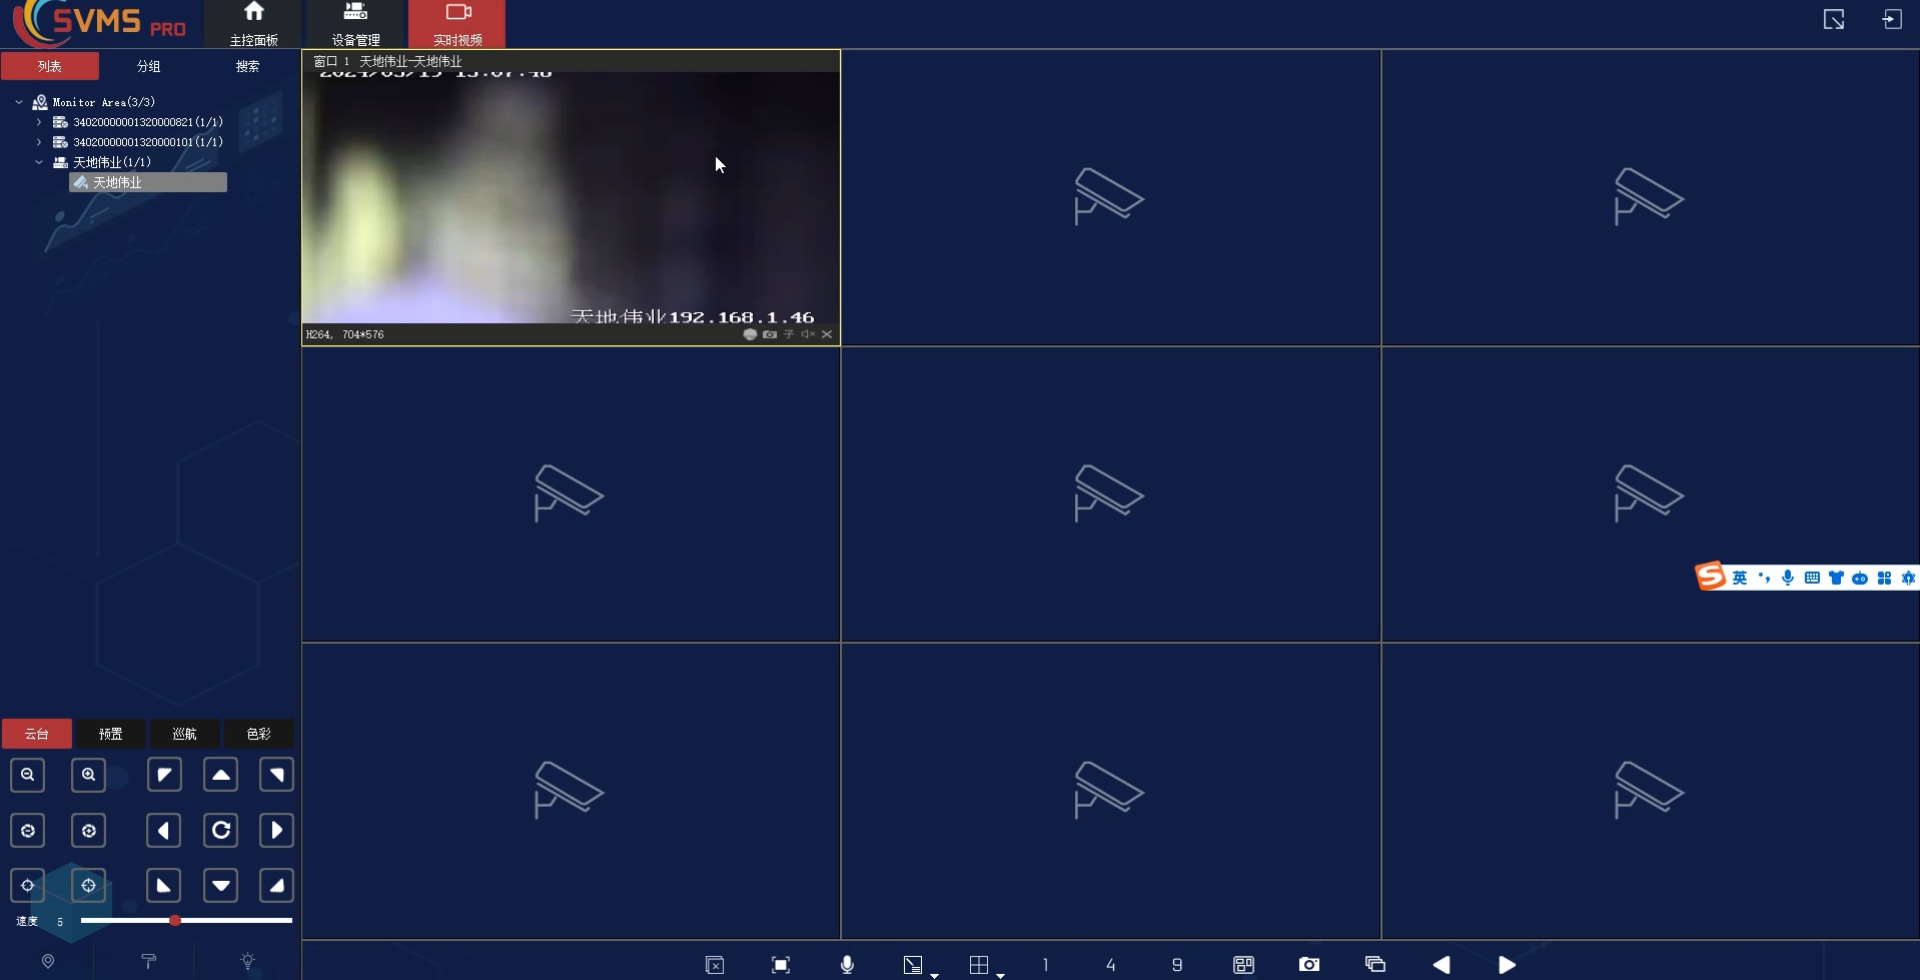Click the PTZ auto-rotate center button
The width and height of the screenshot is (1920, 980).
(221, 830)
